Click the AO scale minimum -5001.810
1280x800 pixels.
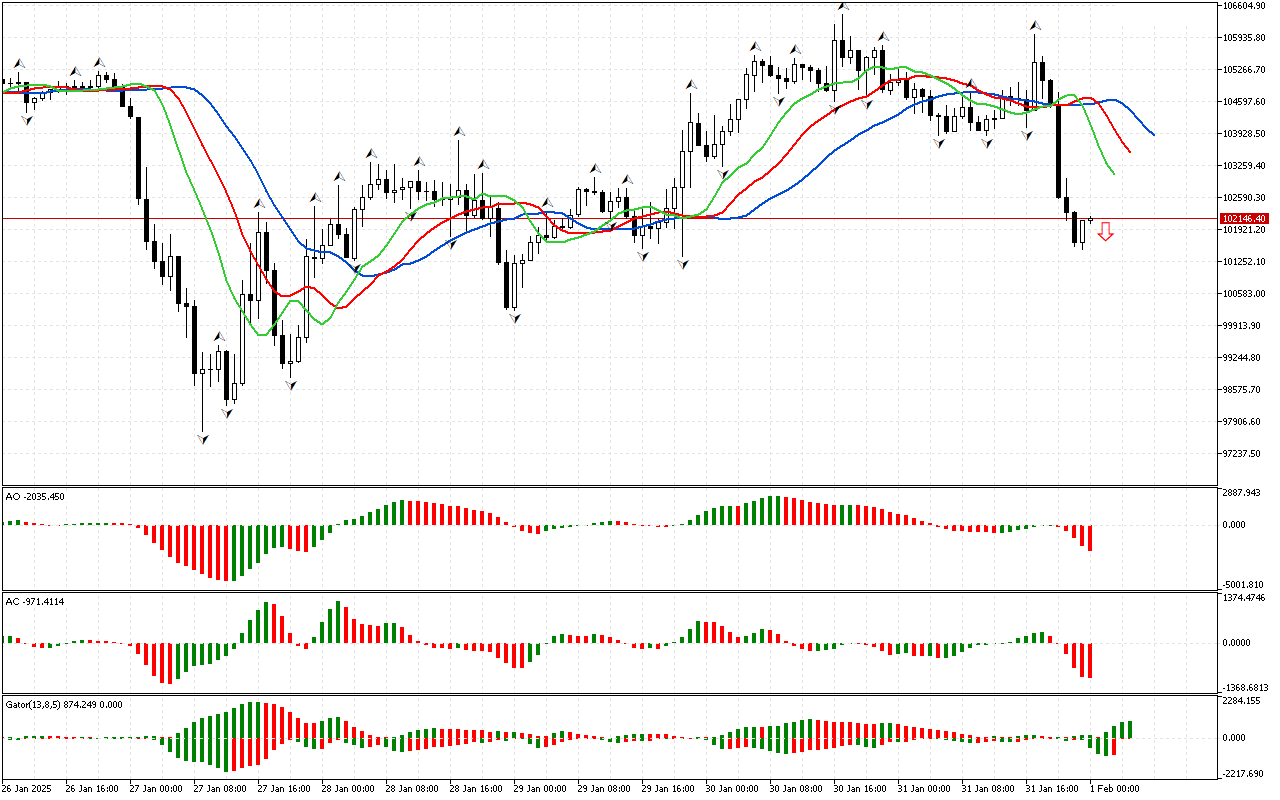1244,585
